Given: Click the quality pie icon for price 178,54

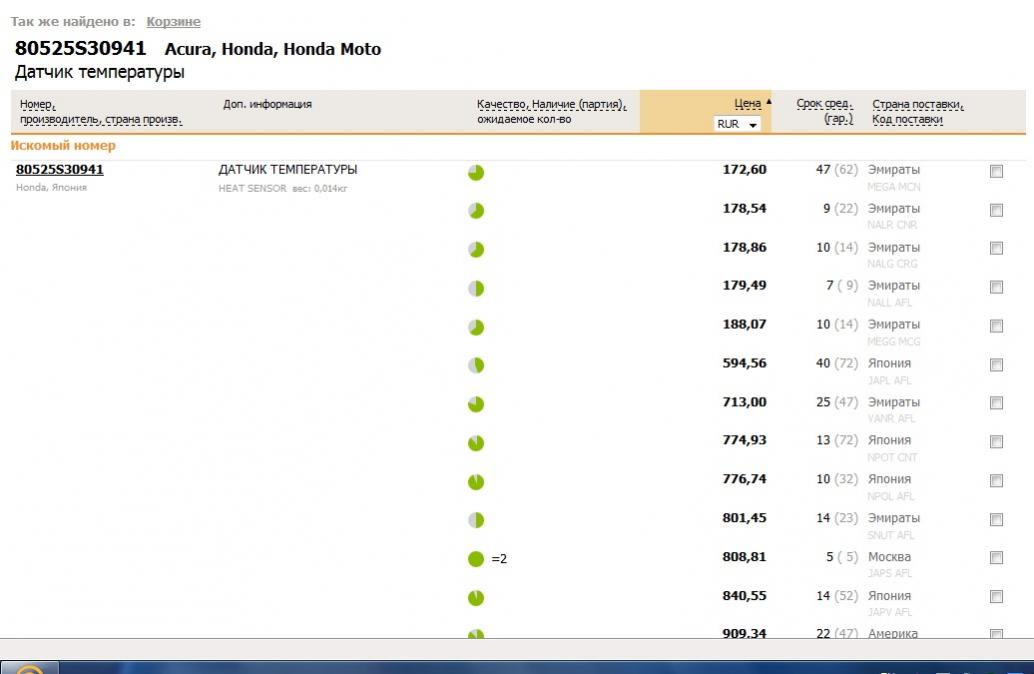Looking at the screenshot, I should click(476, 211).
